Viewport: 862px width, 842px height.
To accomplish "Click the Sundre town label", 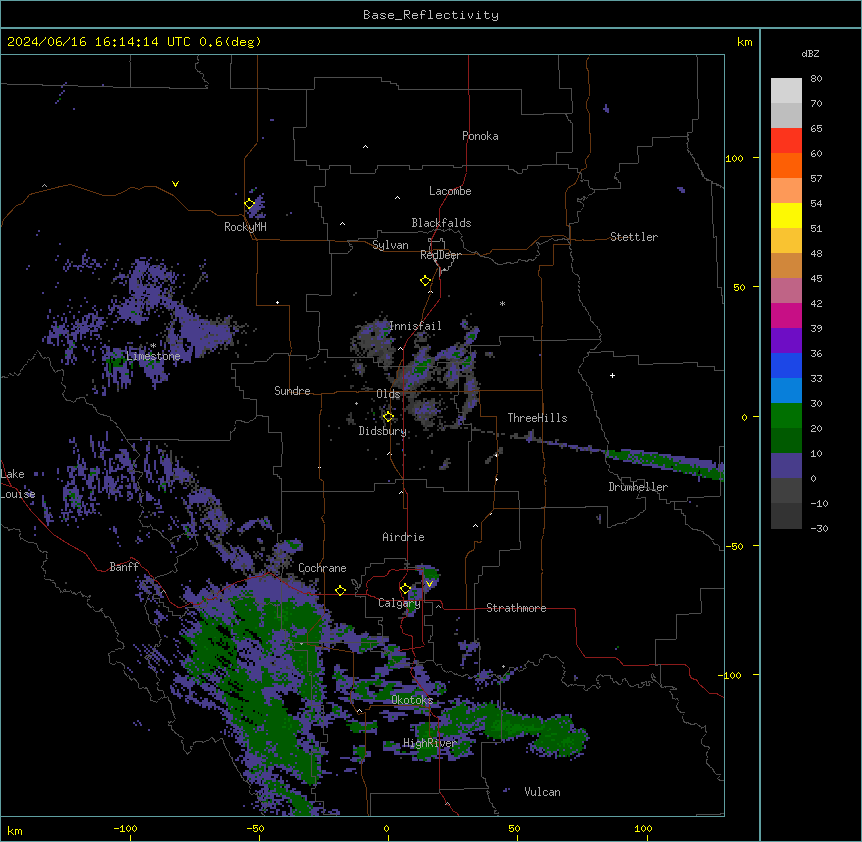I will [292, 391].
